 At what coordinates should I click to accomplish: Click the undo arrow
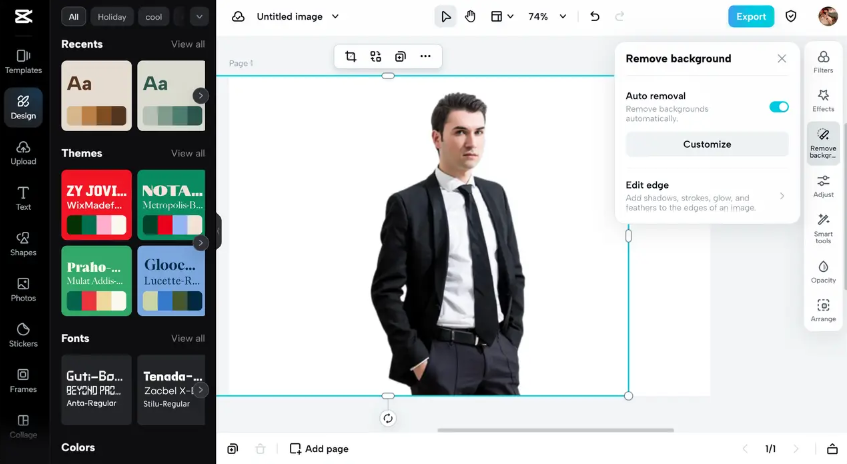(x=595, y=16)
